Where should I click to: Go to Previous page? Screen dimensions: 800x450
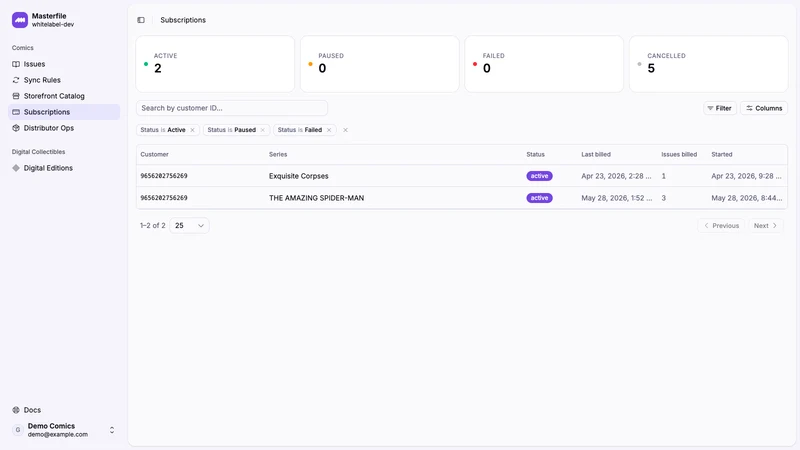[x=721, y=226]
